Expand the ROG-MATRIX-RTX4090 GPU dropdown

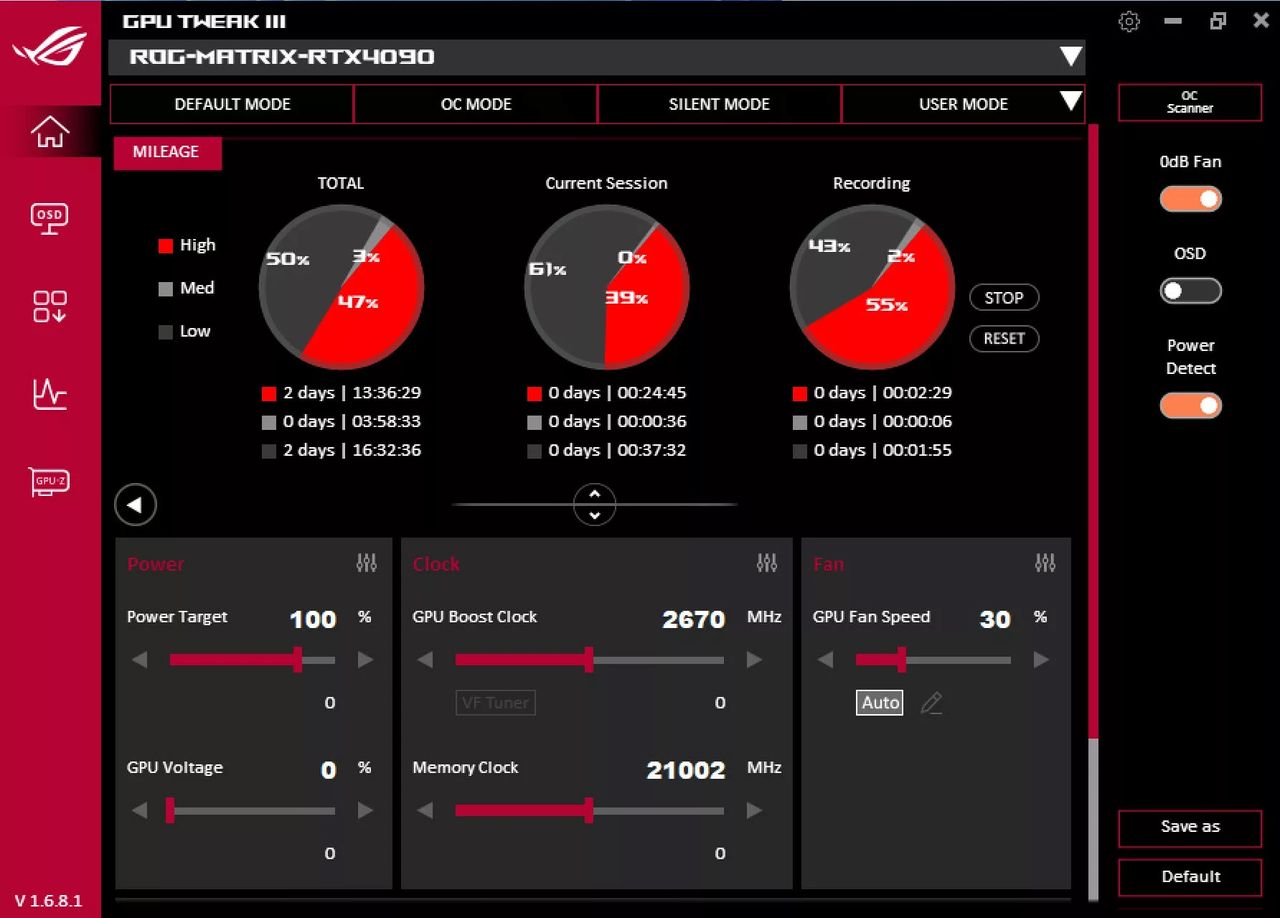pyautogui.click(x=1071, y=57)
